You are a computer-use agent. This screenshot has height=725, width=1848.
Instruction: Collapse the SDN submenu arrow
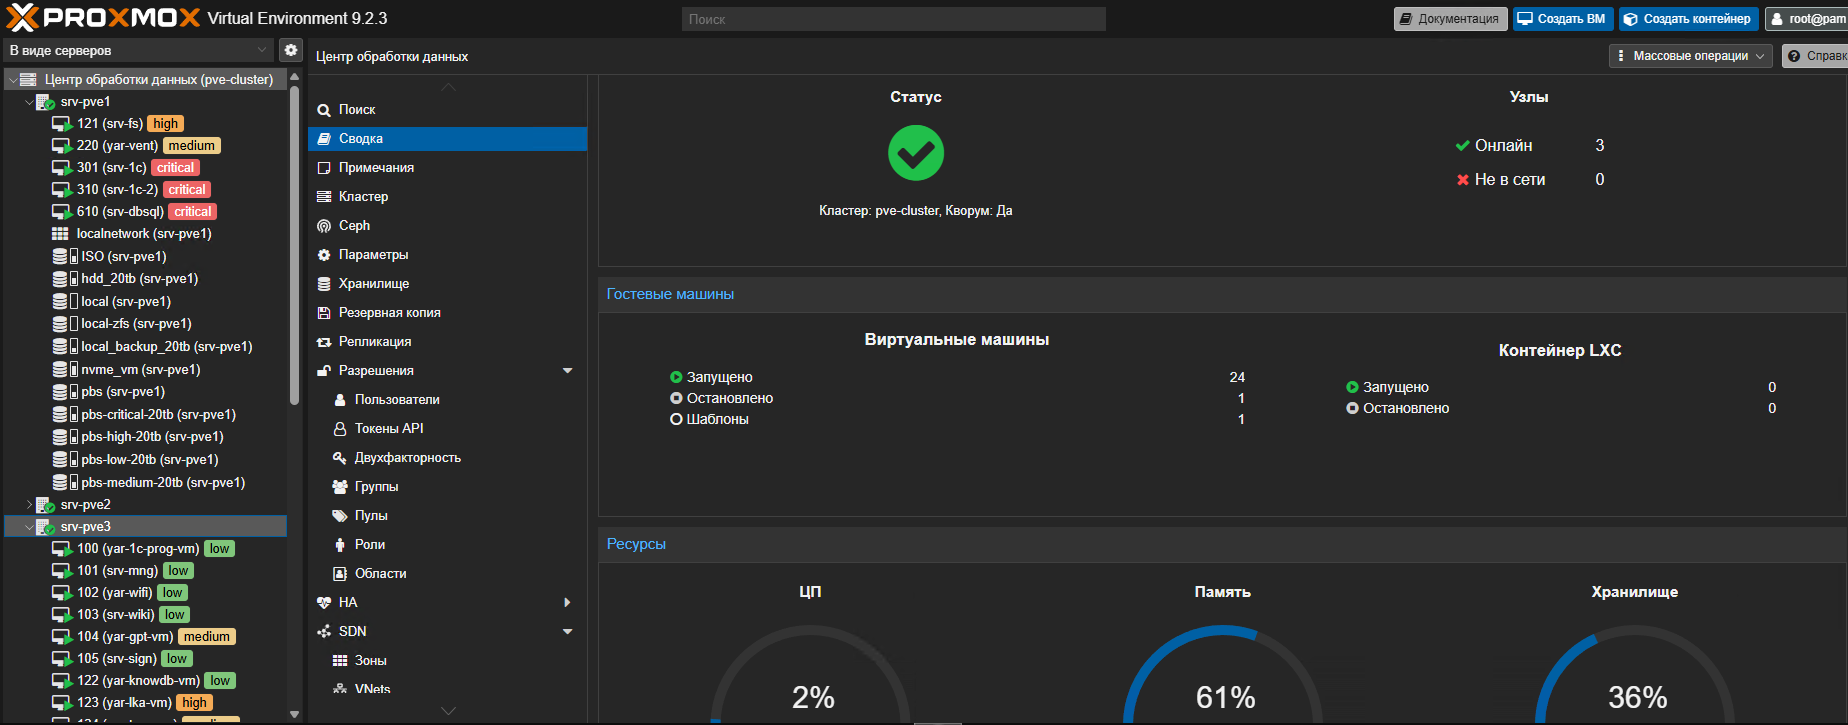(x=568, y=632)
